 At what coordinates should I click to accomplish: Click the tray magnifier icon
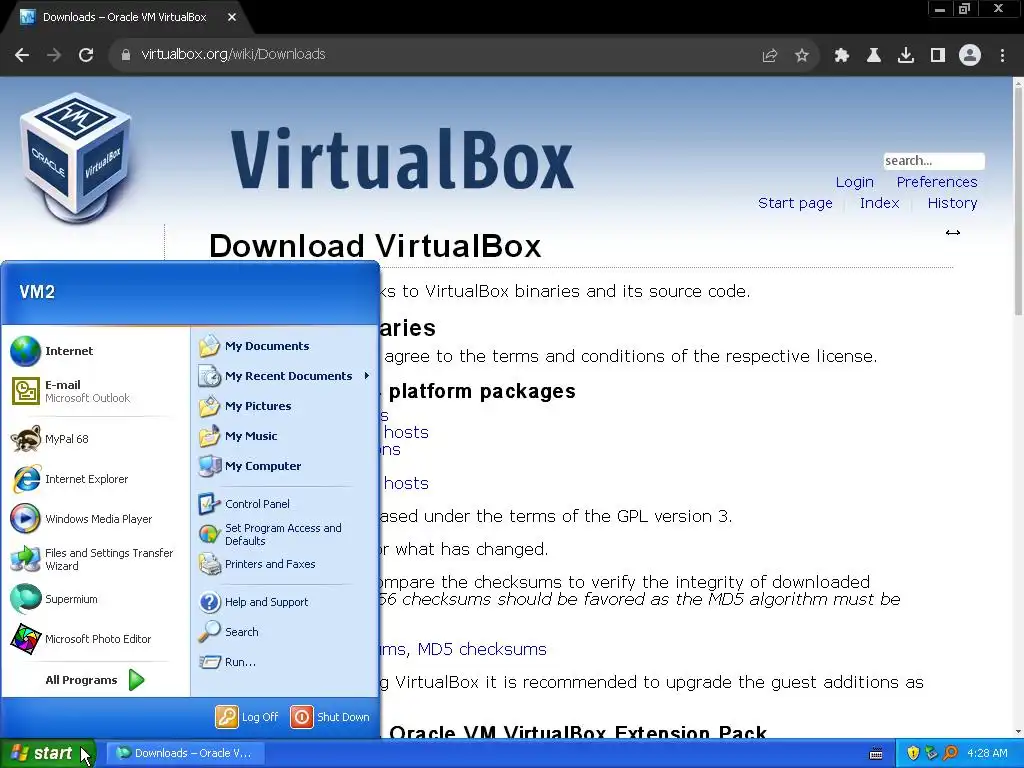(950, 754)
